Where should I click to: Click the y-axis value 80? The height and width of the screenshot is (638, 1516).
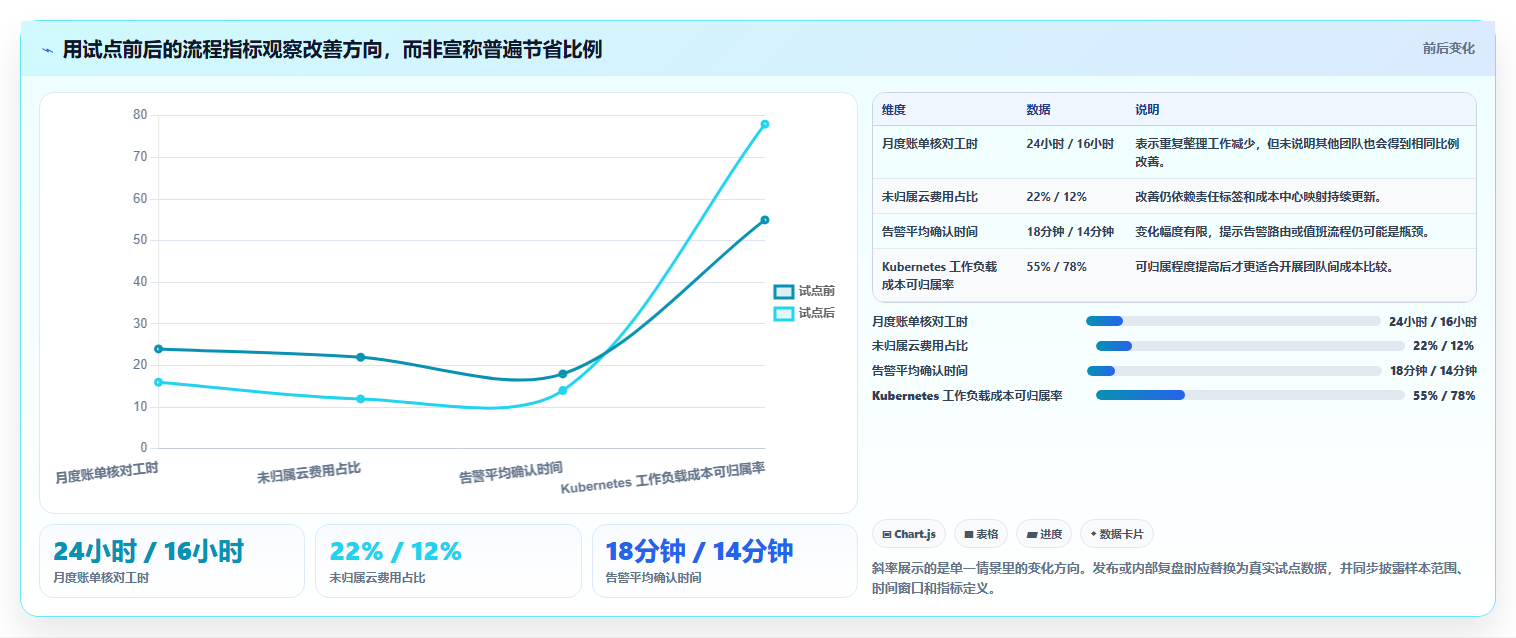140,115
